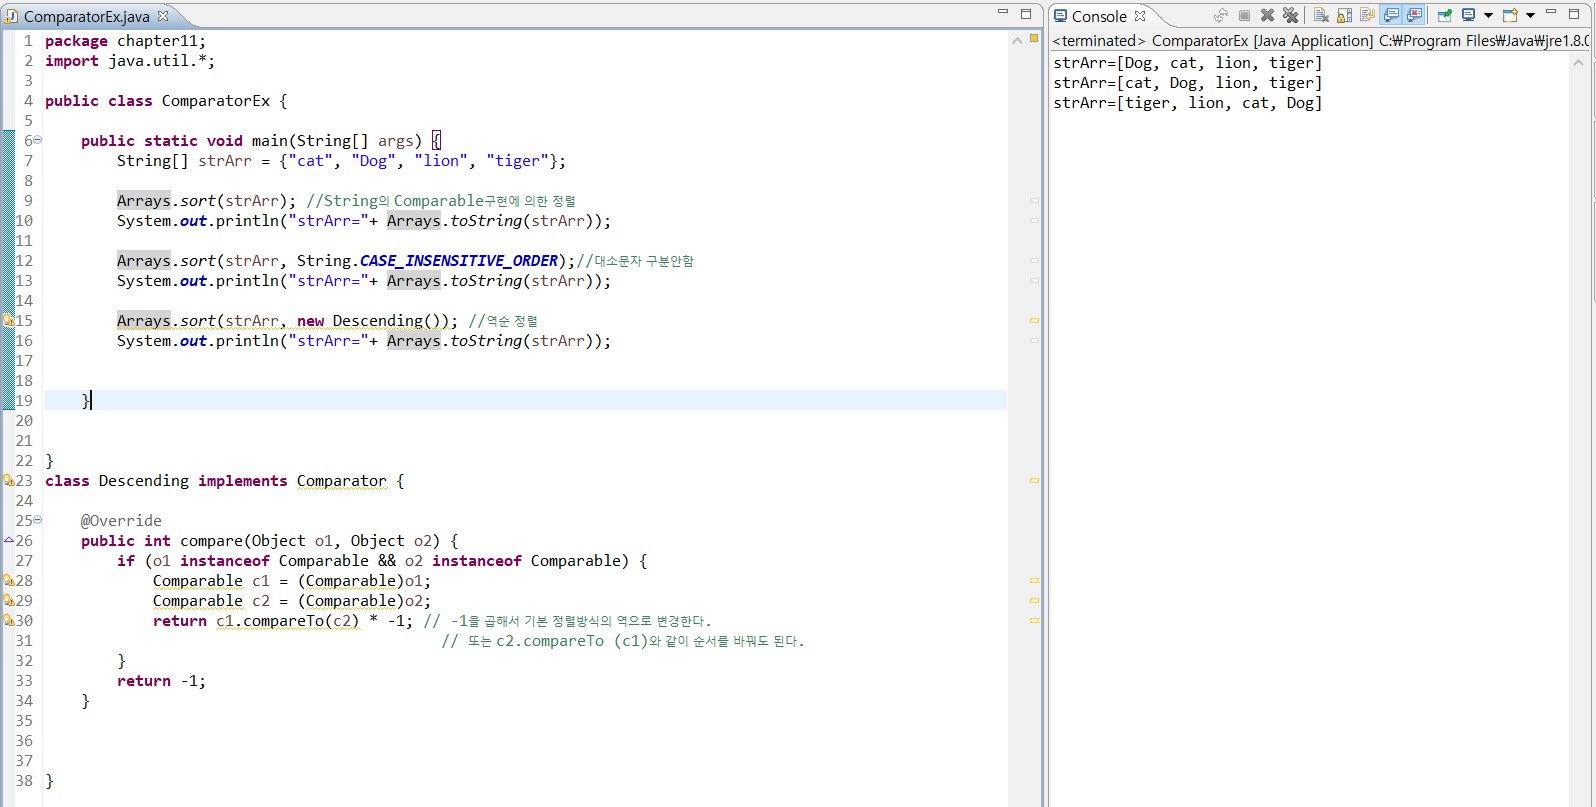Collapse the main method fold at line 6
1596x807 pixels.
point(38,140)
